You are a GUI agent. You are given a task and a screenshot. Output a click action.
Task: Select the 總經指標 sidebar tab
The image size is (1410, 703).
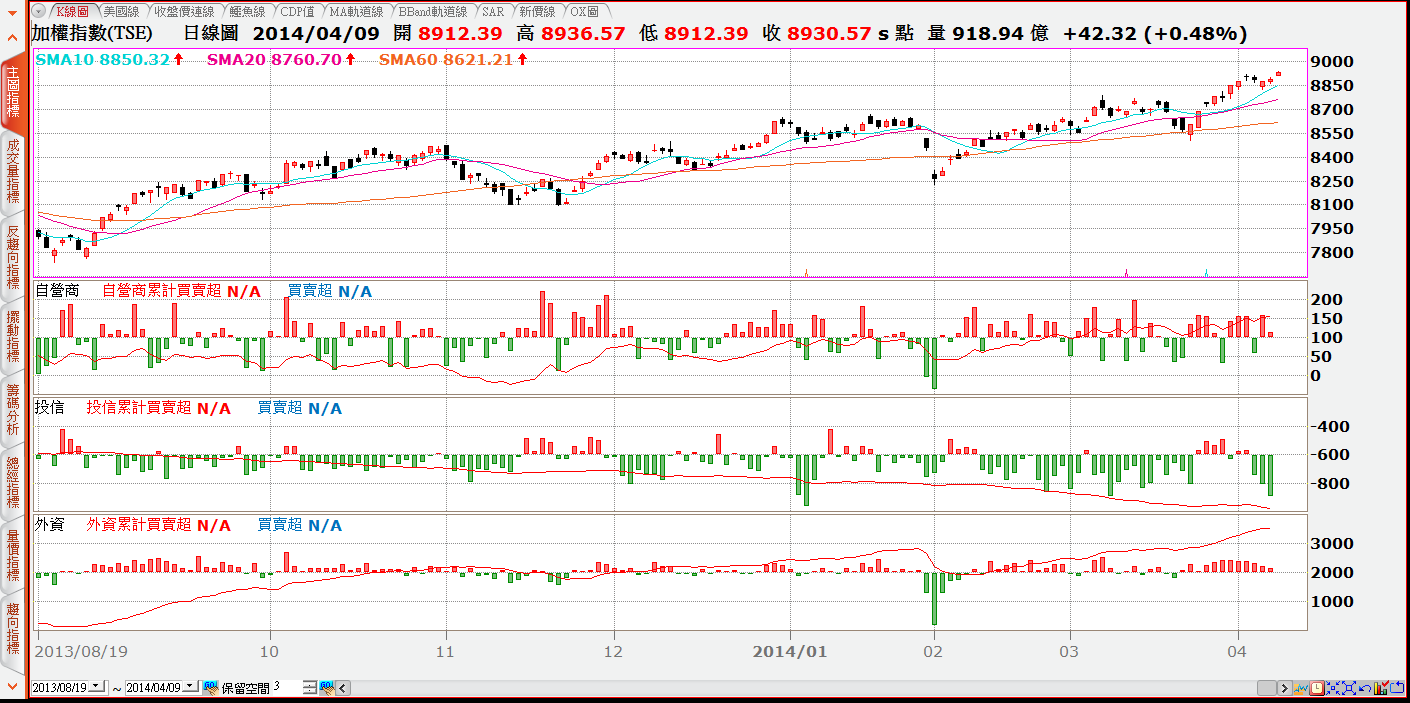pyautogui.click(x=13, y=483)
